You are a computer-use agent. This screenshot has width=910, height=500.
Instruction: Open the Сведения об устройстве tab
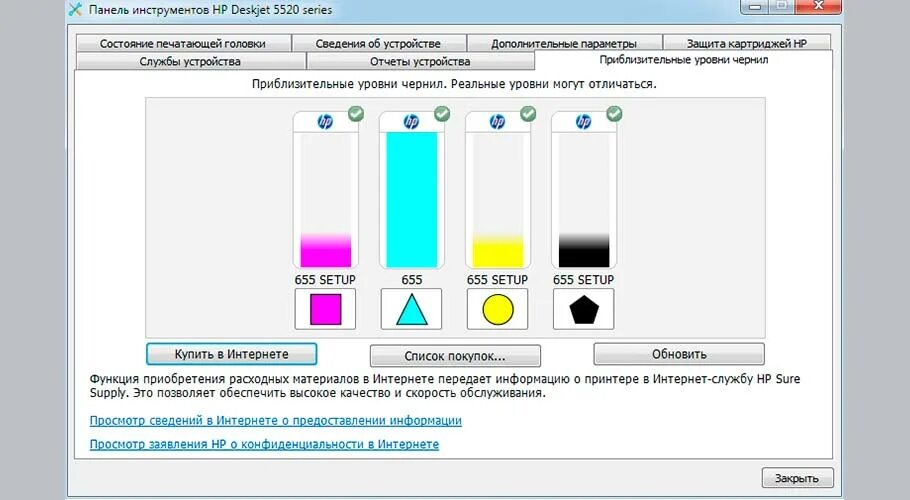tap(378, 44)
